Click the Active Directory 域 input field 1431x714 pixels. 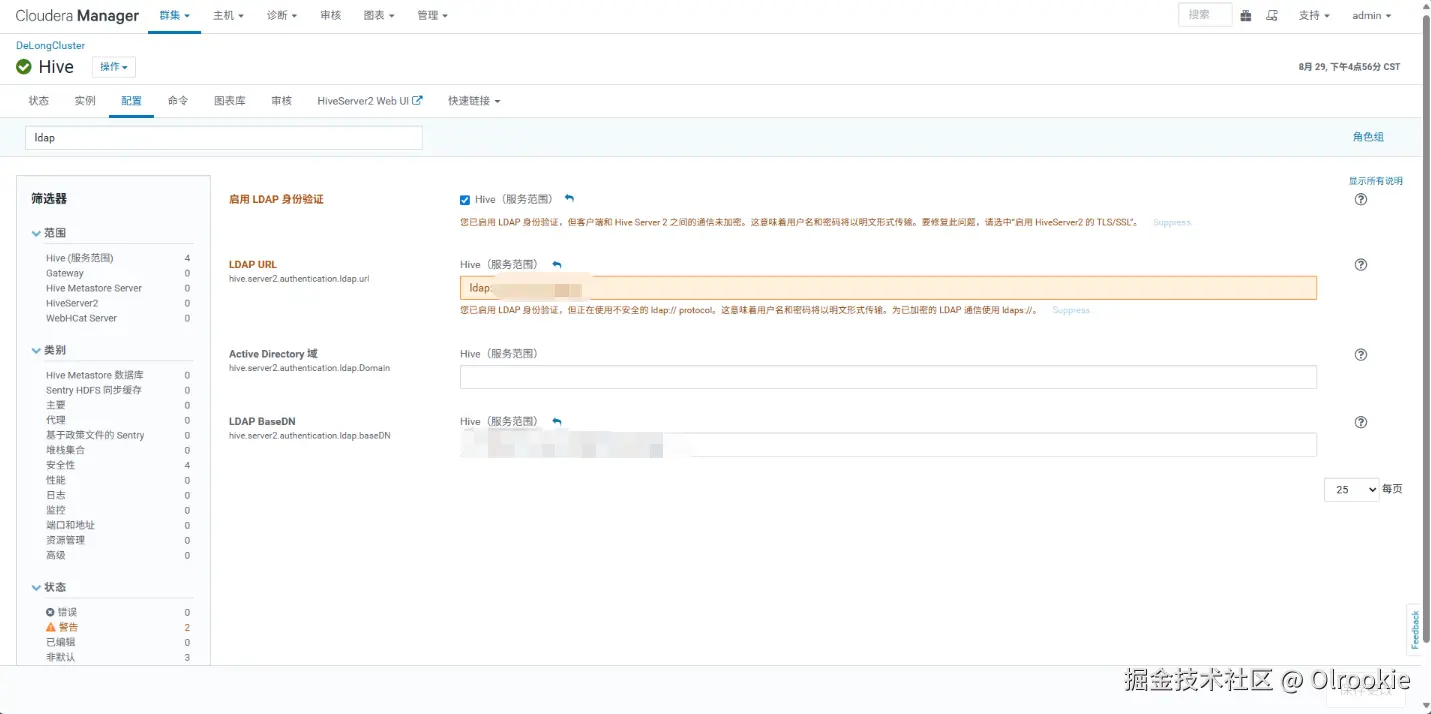point(888,377)
